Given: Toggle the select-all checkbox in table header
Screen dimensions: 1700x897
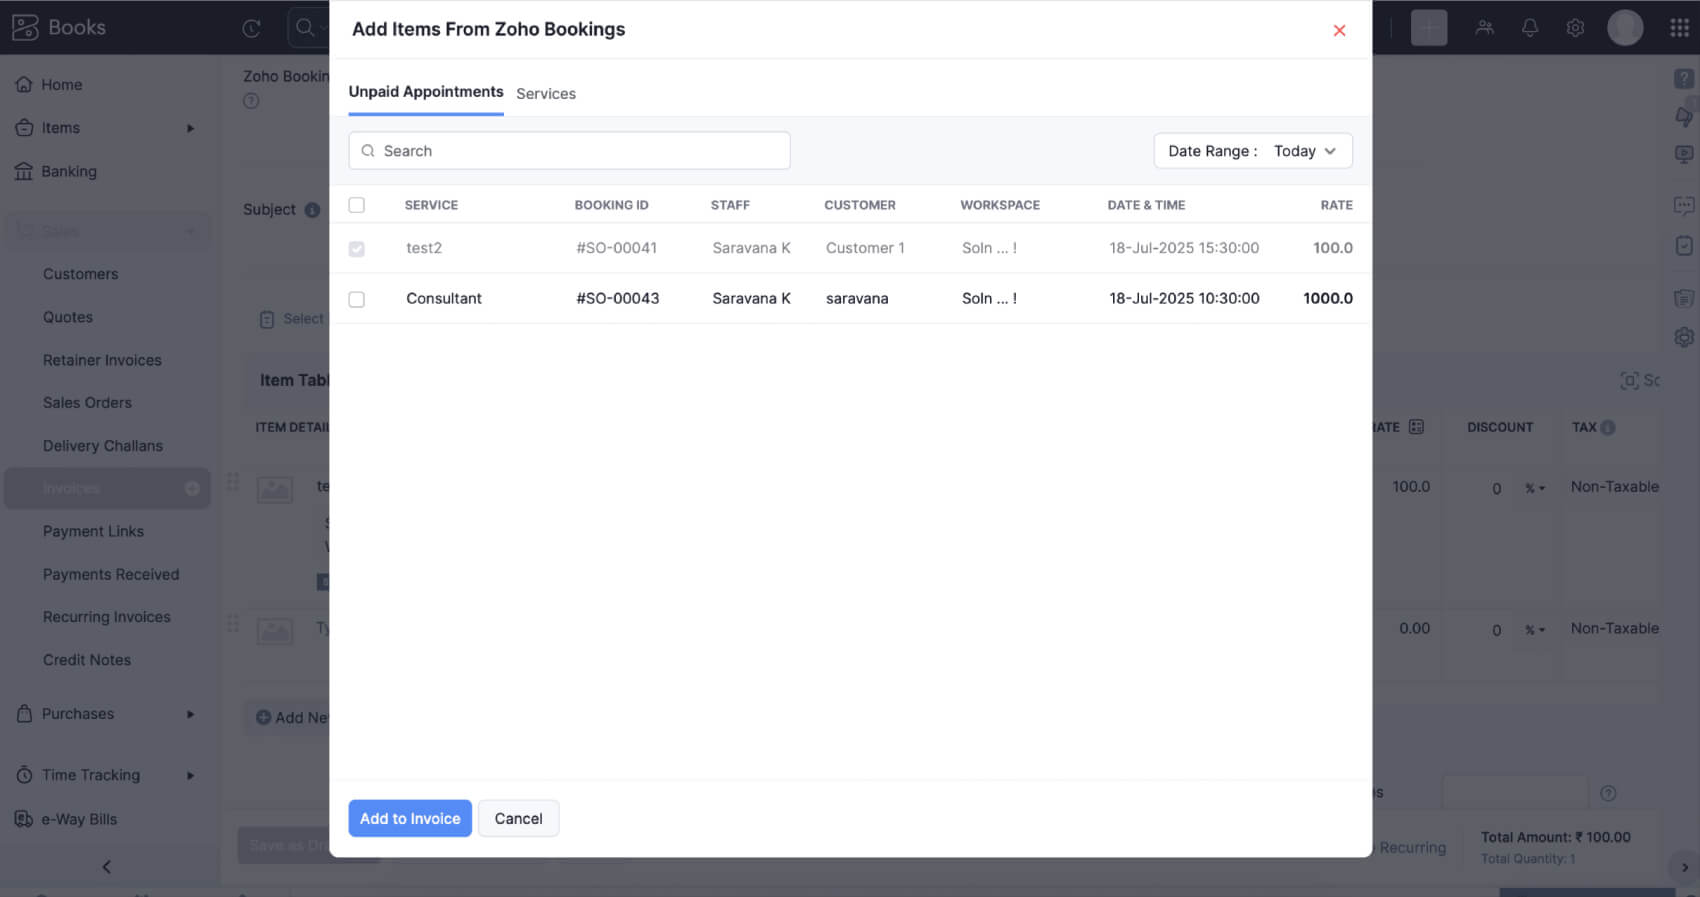Looking at the screenshot, I should (357, 205).
